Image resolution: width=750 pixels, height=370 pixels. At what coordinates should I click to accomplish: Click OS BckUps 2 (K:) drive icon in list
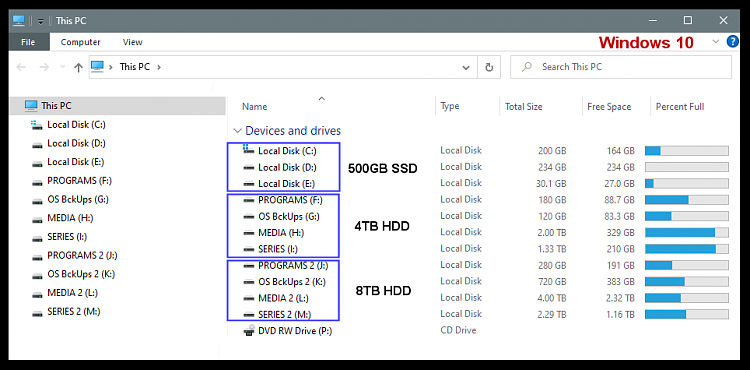coord(248,282)
